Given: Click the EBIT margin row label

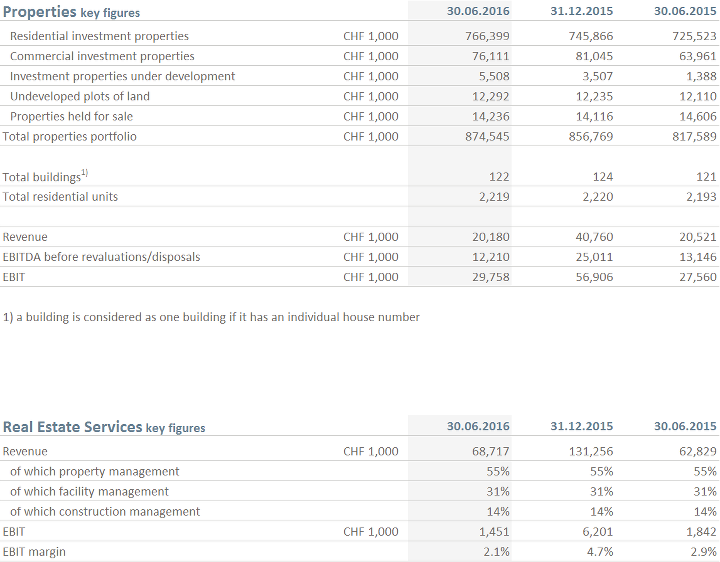Looking at the screenshot, I should pyautogui.click(x=34, y=551).
